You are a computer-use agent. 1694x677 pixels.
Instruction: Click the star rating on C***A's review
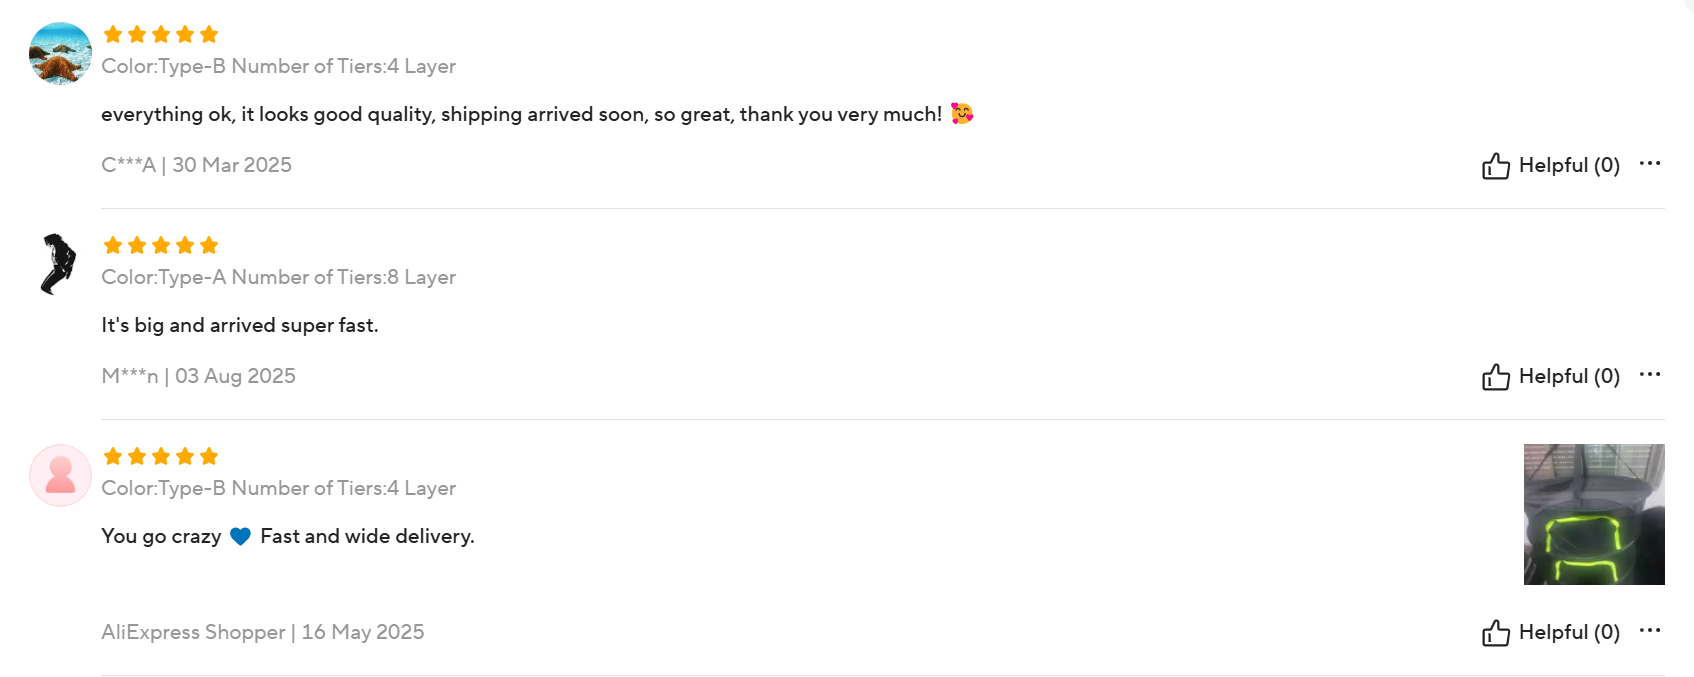pos(161,34)
